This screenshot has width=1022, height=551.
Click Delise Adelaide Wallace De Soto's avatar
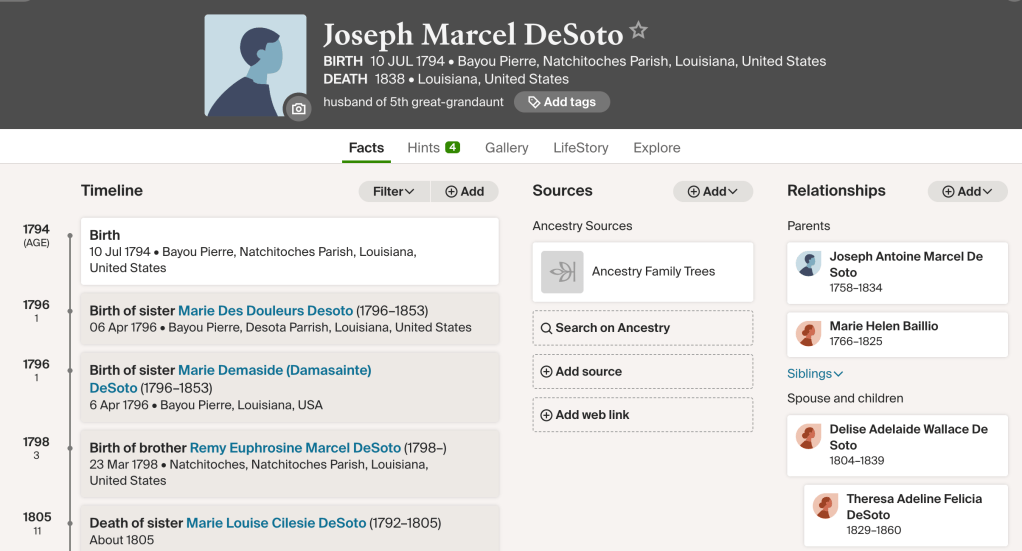coord(809,437)
